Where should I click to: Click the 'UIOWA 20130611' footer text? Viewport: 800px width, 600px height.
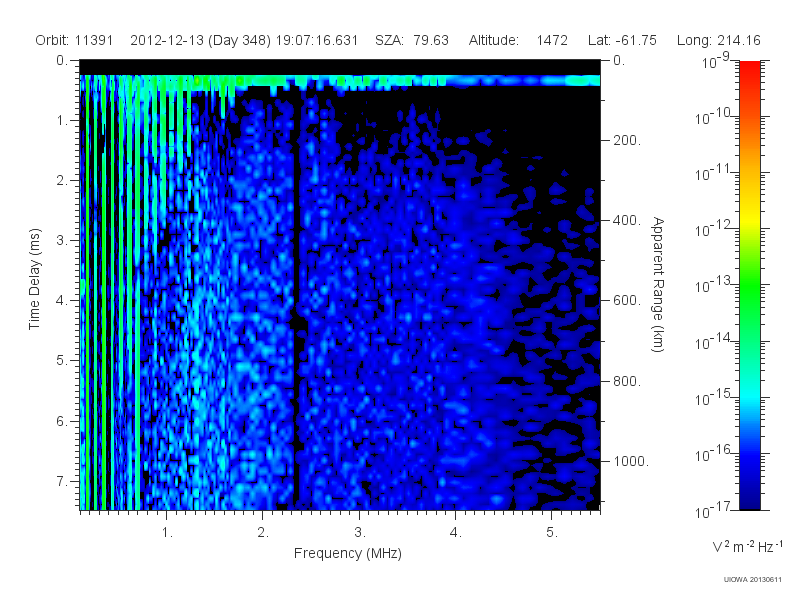(x=753, y=580)
